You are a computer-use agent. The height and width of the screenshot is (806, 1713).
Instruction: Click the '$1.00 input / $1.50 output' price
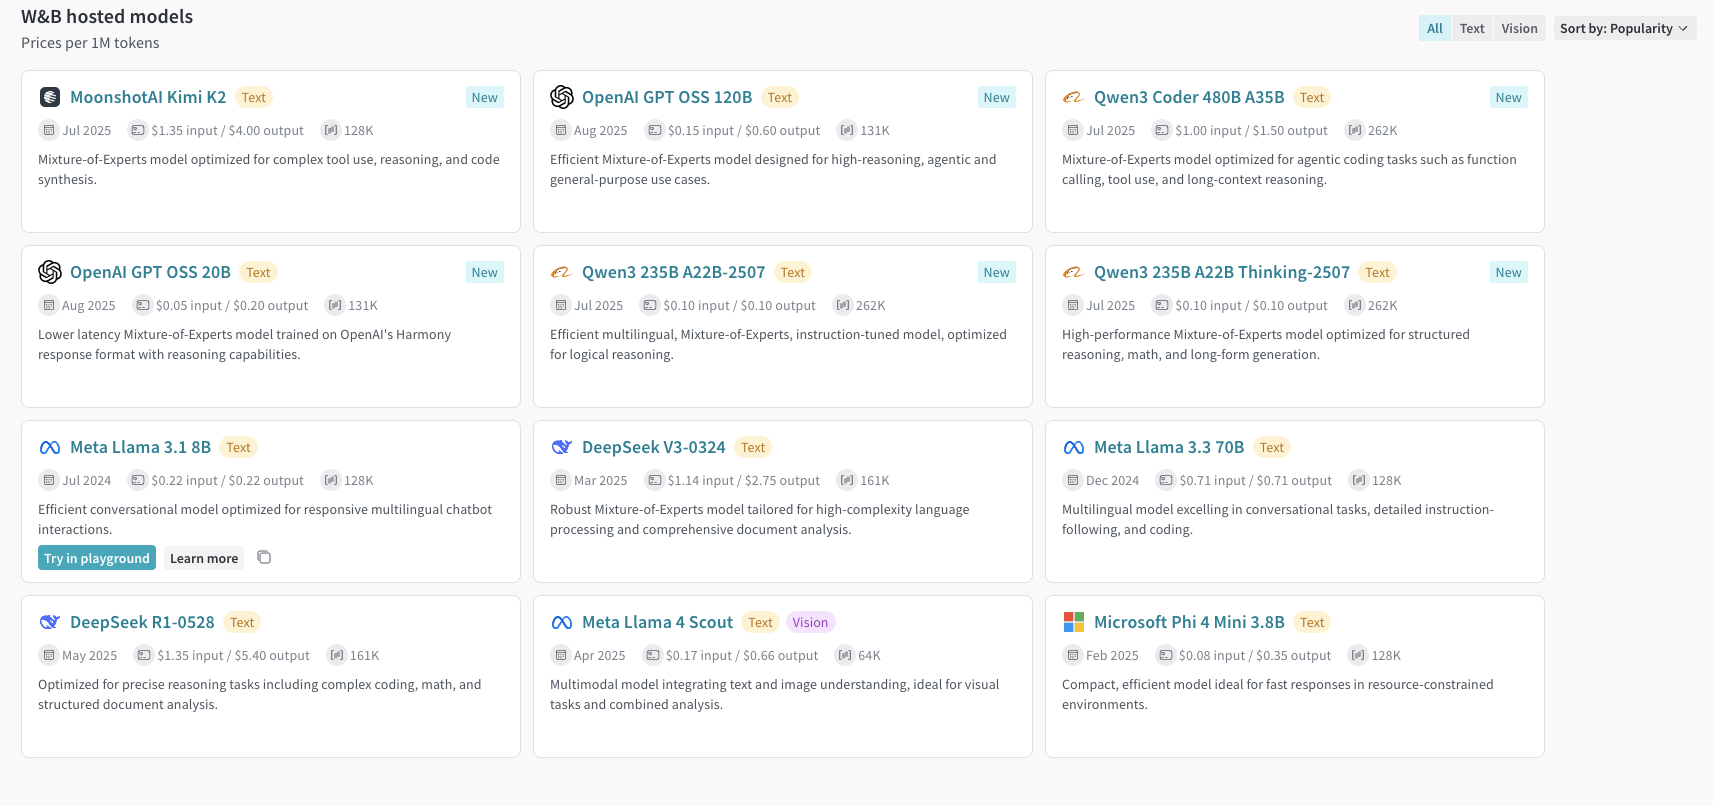pyautogui.click(x=1251, y=130)
